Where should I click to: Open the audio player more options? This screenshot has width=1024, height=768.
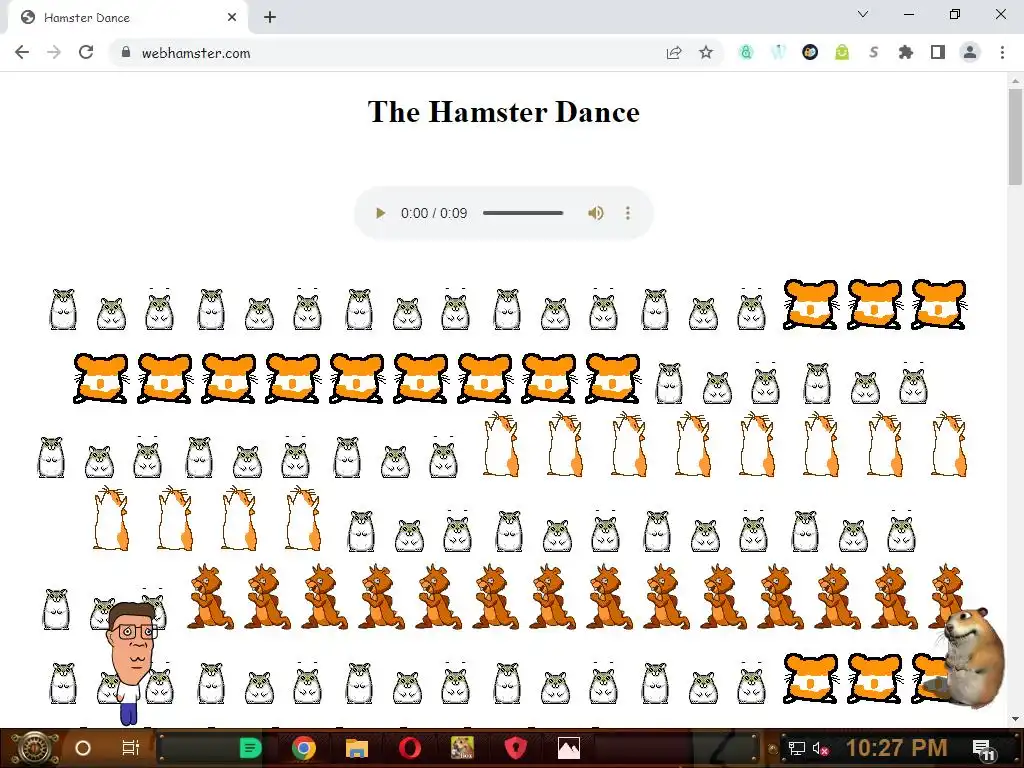click(x=628, y=214)
